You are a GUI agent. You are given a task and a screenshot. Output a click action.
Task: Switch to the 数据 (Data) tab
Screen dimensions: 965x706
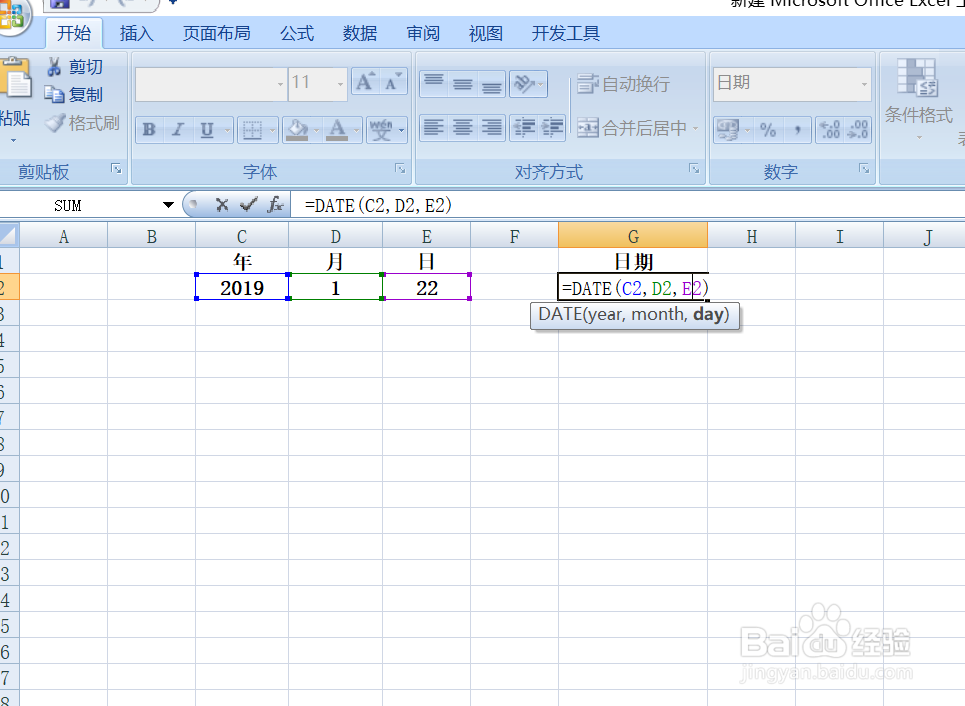point(360,33)
